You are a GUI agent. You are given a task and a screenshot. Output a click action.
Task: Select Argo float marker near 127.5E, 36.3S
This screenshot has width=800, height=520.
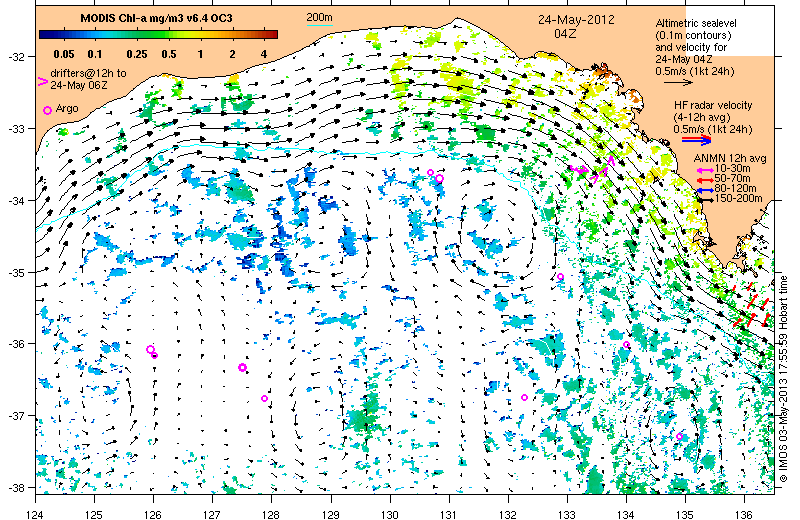point(242,367)
